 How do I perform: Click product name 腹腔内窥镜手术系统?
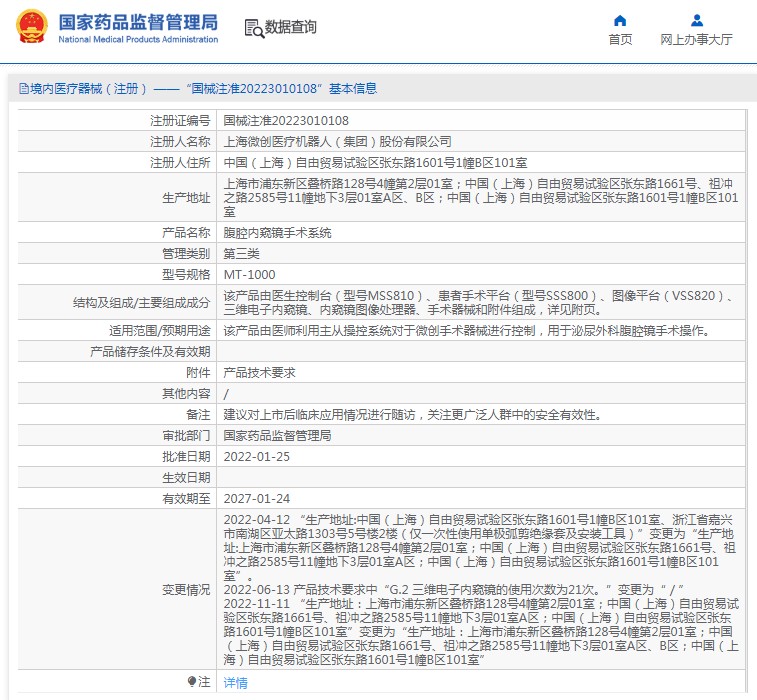tap(277, 233)
